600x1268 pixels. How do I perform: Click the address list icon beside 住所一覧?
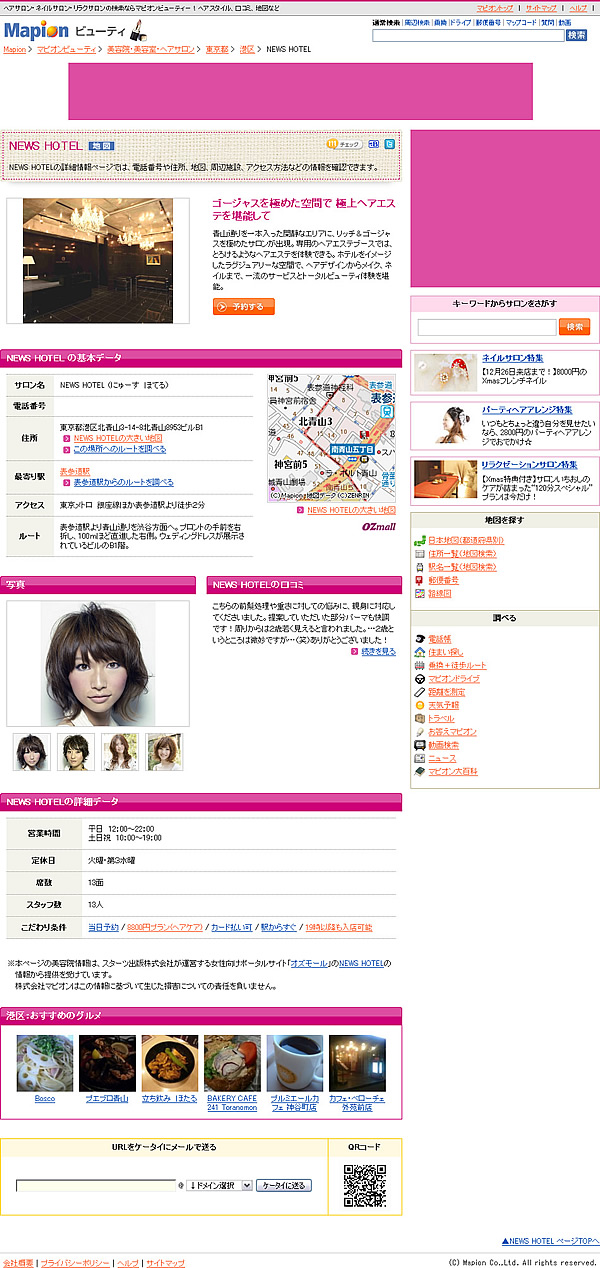(x=420, y=553)
